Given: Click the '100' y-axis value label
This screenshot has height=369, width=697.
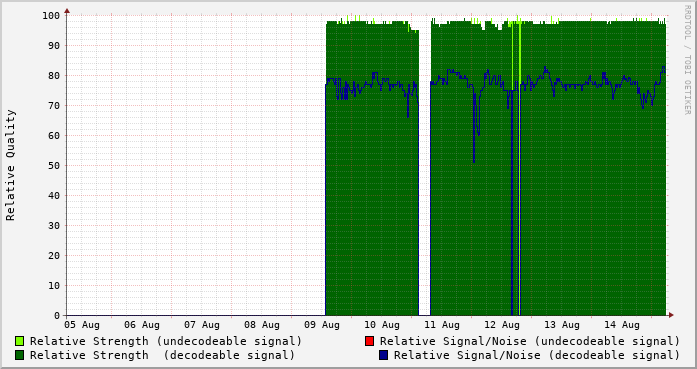Looking at the screenshot, I should click(51, 16).
